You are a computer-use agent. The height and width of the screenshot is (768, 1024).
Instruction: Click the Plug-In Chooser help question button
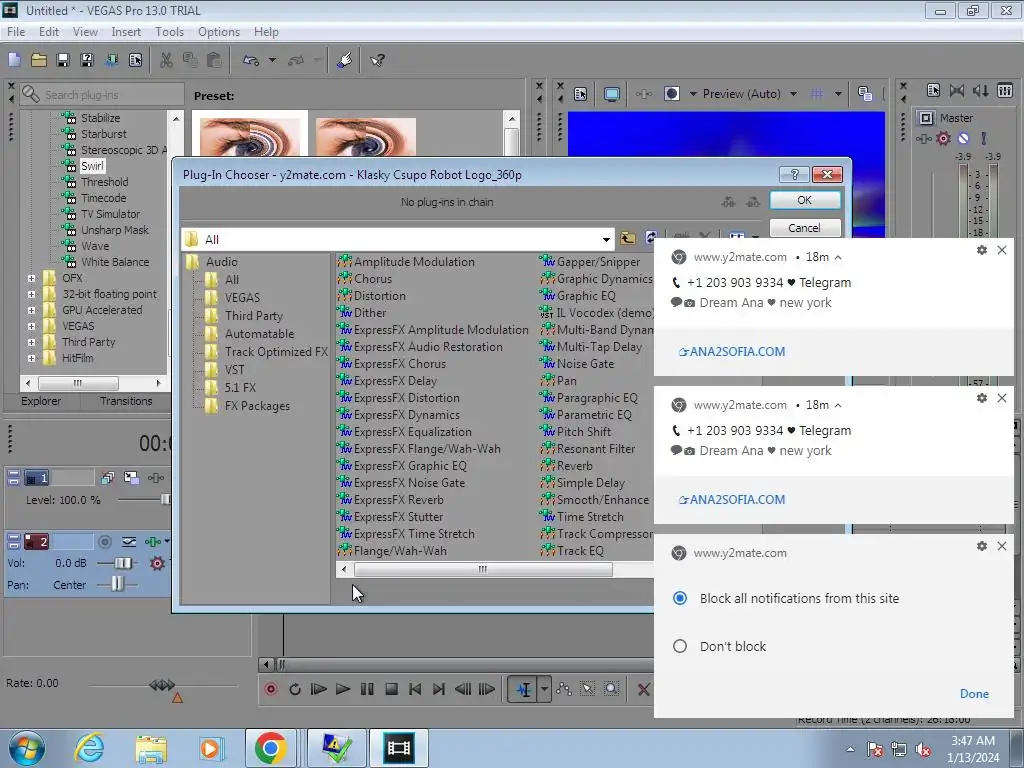tap(794, 174)
